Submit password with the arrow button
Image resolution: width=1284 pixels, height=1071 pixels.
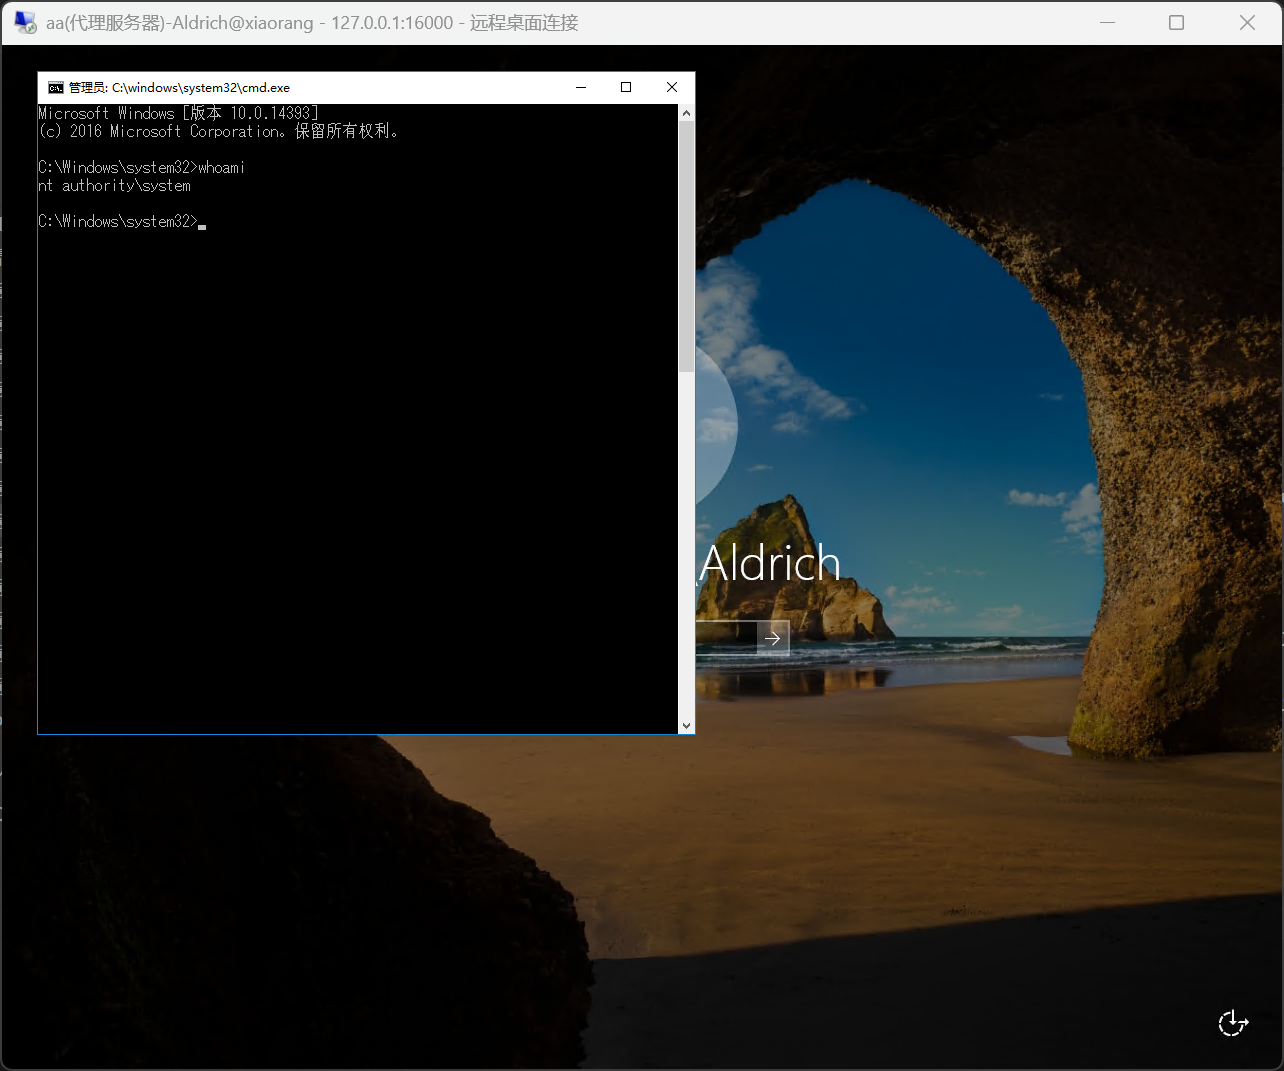(772, 638)
